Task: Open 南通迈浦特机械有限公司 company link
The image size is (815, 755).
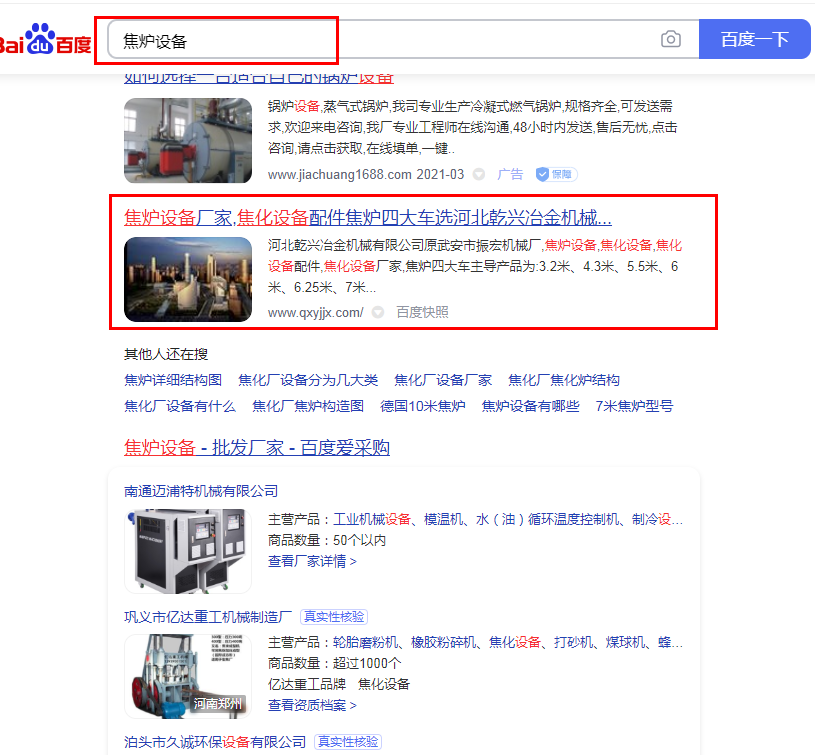Action: (201, 491)
